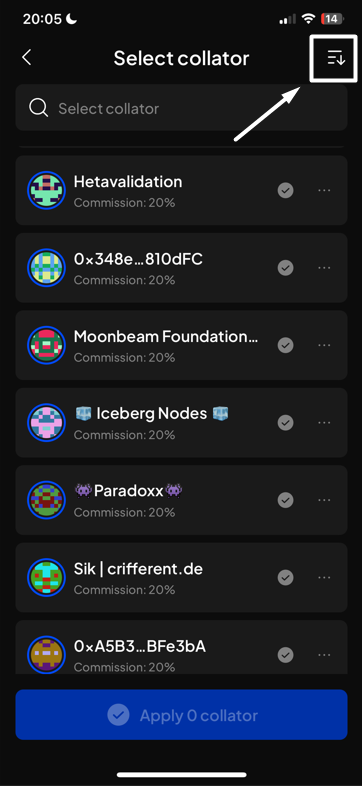The height and width of the screenshot is (786, 362).
Task: Check the Iceberg Nodes collator checkmark
Action: click(286, 423)
